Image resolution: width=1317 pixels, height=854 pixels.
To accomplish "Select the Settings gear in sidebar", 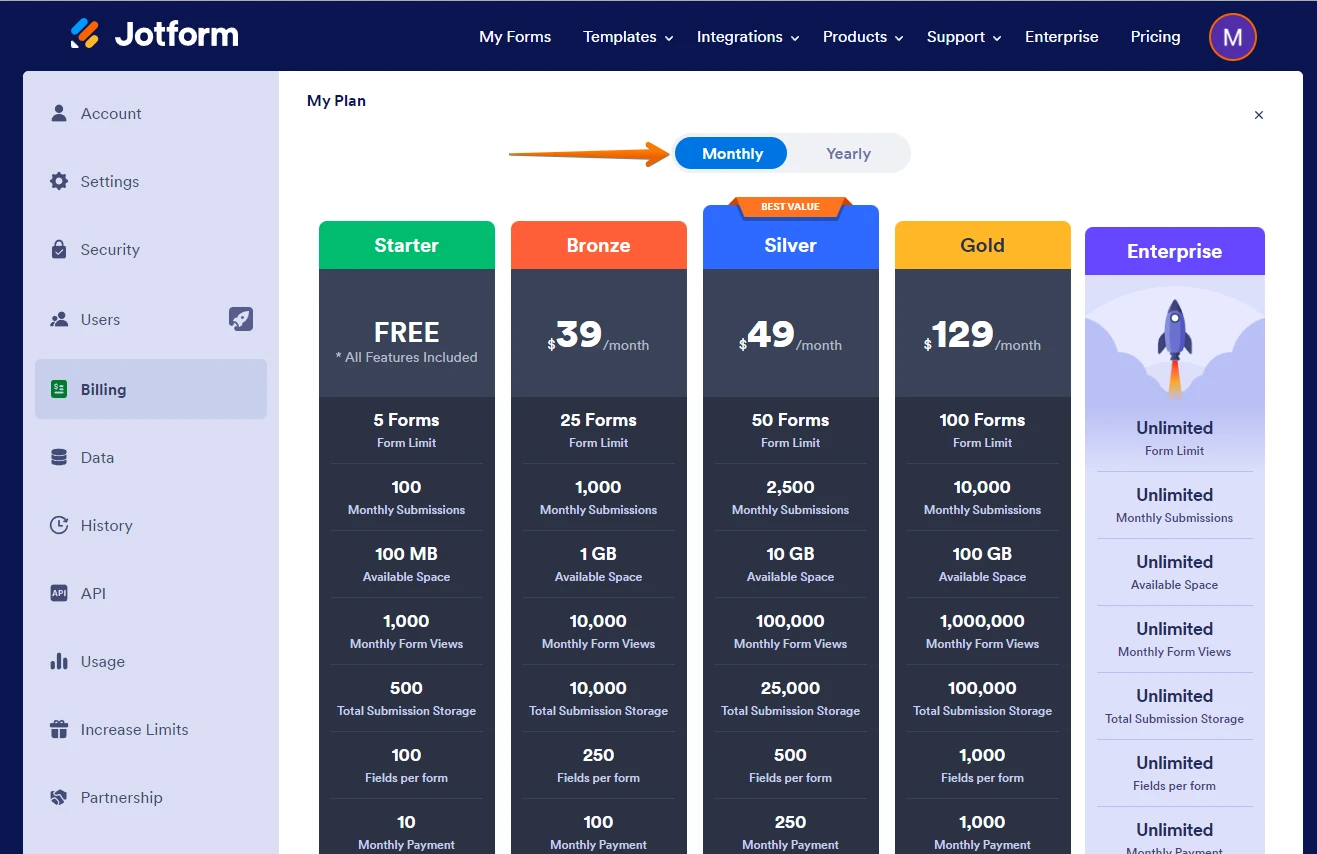I will [x=108, y=181].
